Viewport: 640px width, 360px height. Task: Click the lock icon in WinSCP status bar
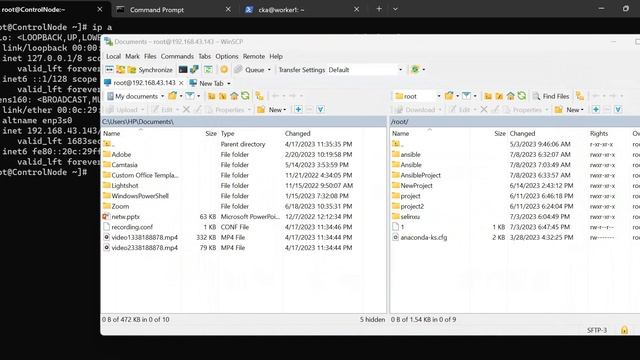click(x=624, y=330)
